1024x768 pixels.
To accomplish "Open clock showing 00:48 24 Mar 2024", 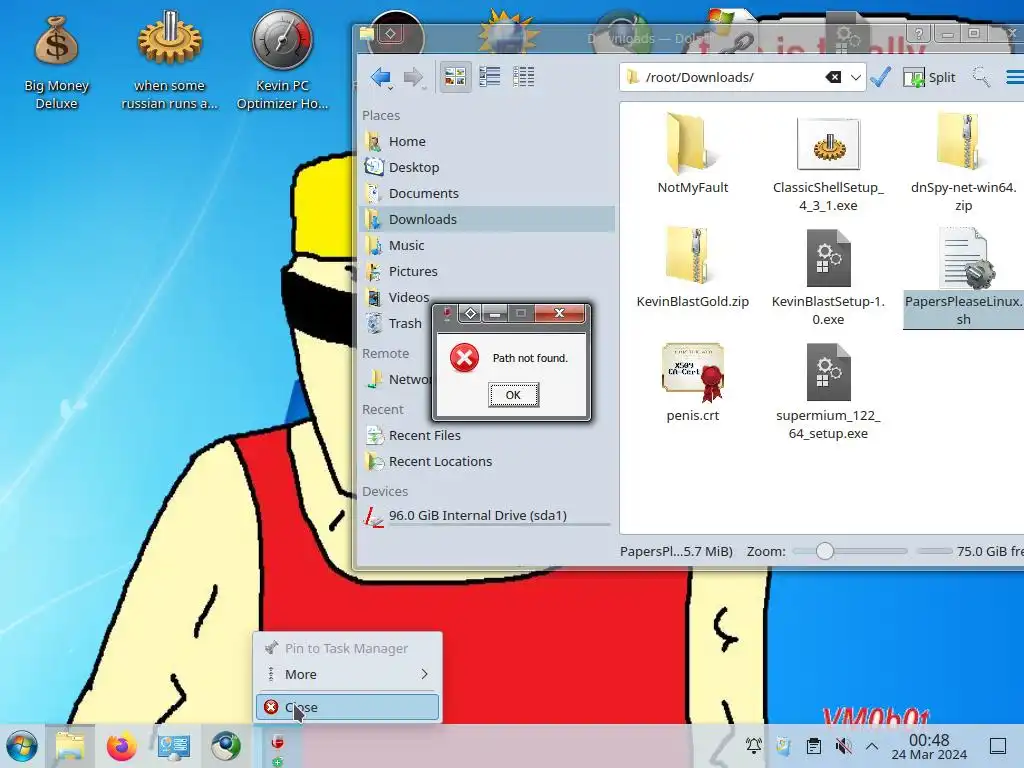I will click(x=929, y=746).
